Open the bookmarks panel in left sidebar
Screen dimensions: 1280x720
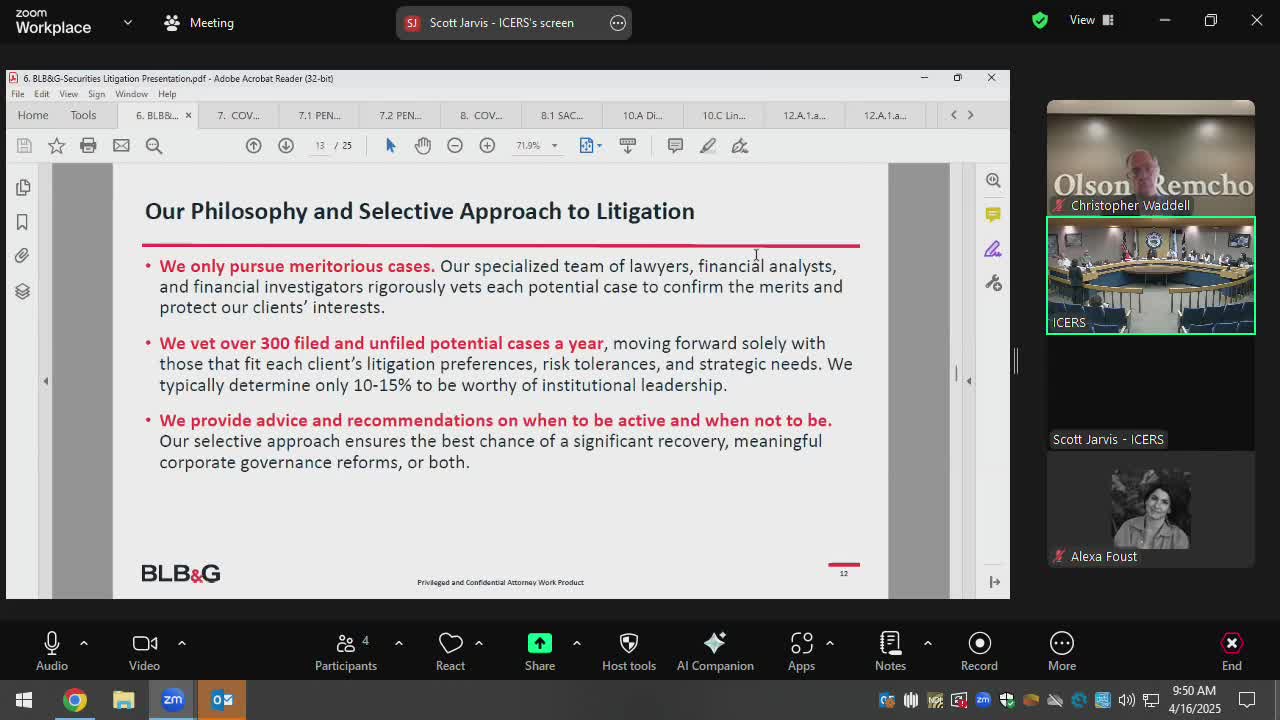click(22, 222)
